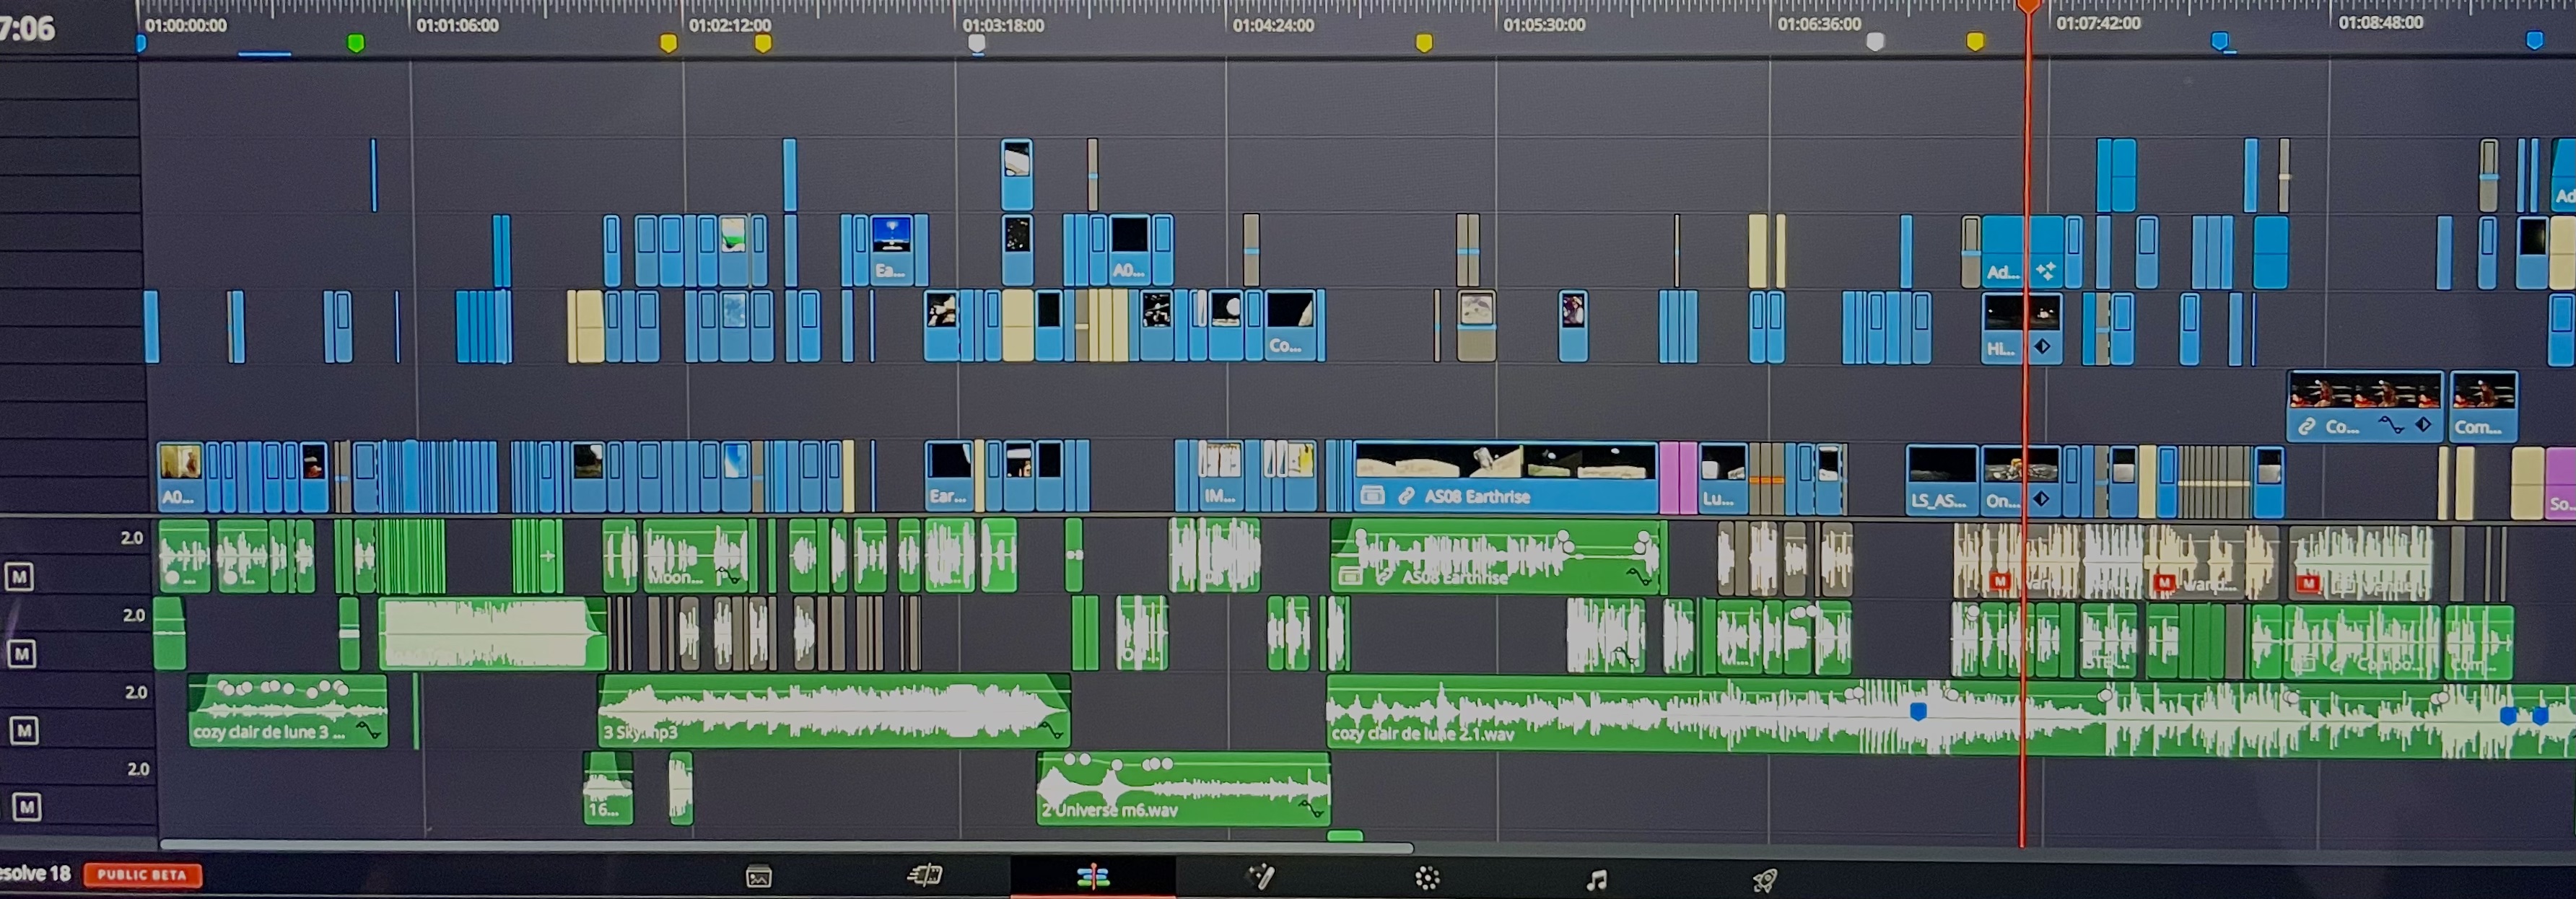This screenshot has height=899, width=2576.
Task: Select the green timeline marker
Action: pos(355,43)
